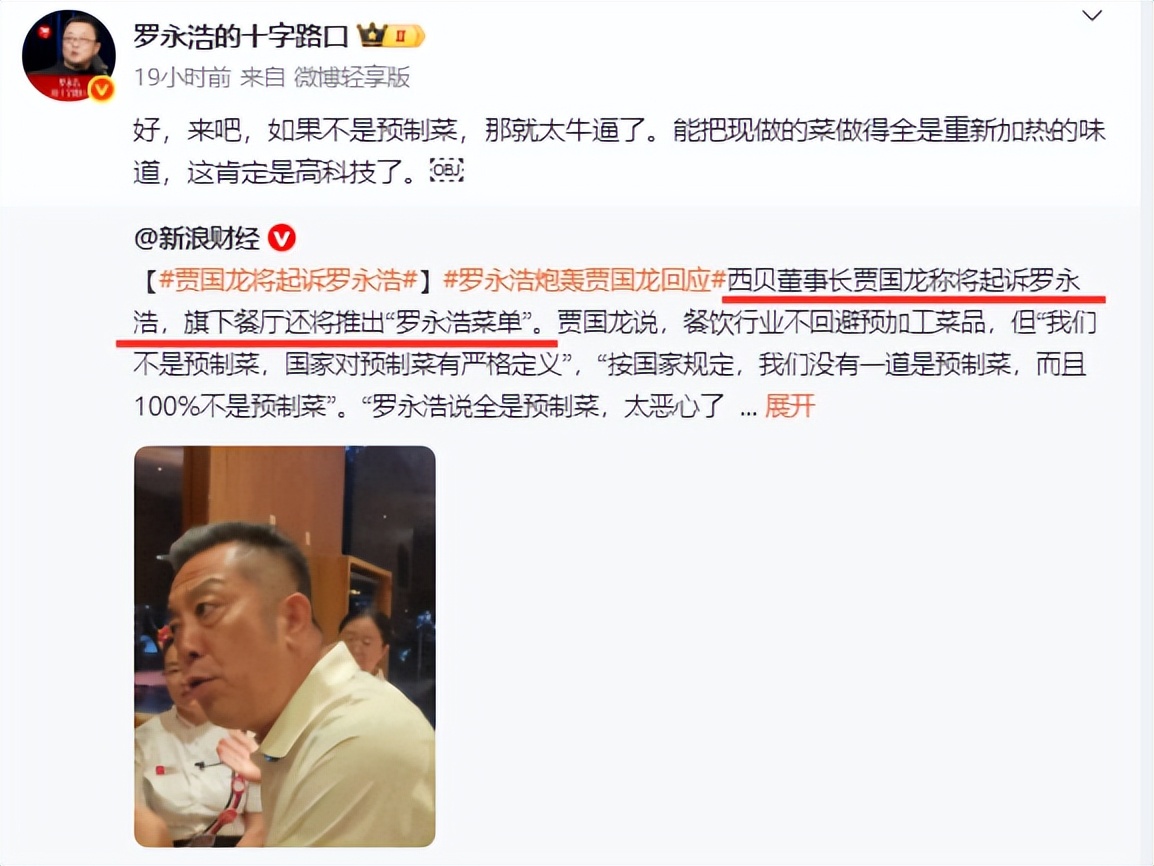Click the 19小时前 post timestamp

pos(182,77)
